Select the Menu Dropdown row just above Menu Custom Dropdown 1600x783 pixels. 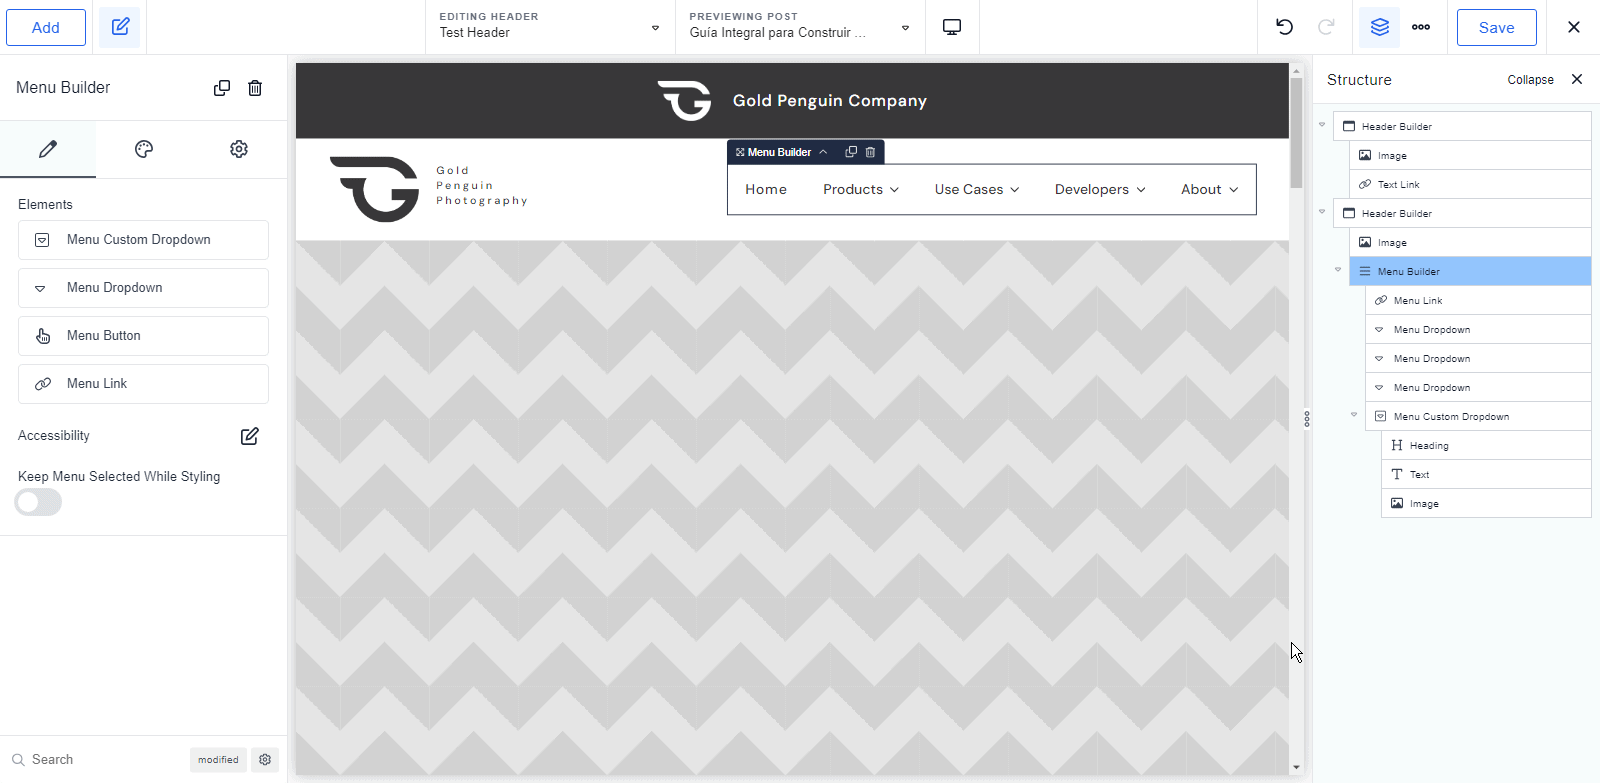coord(1478,388)
